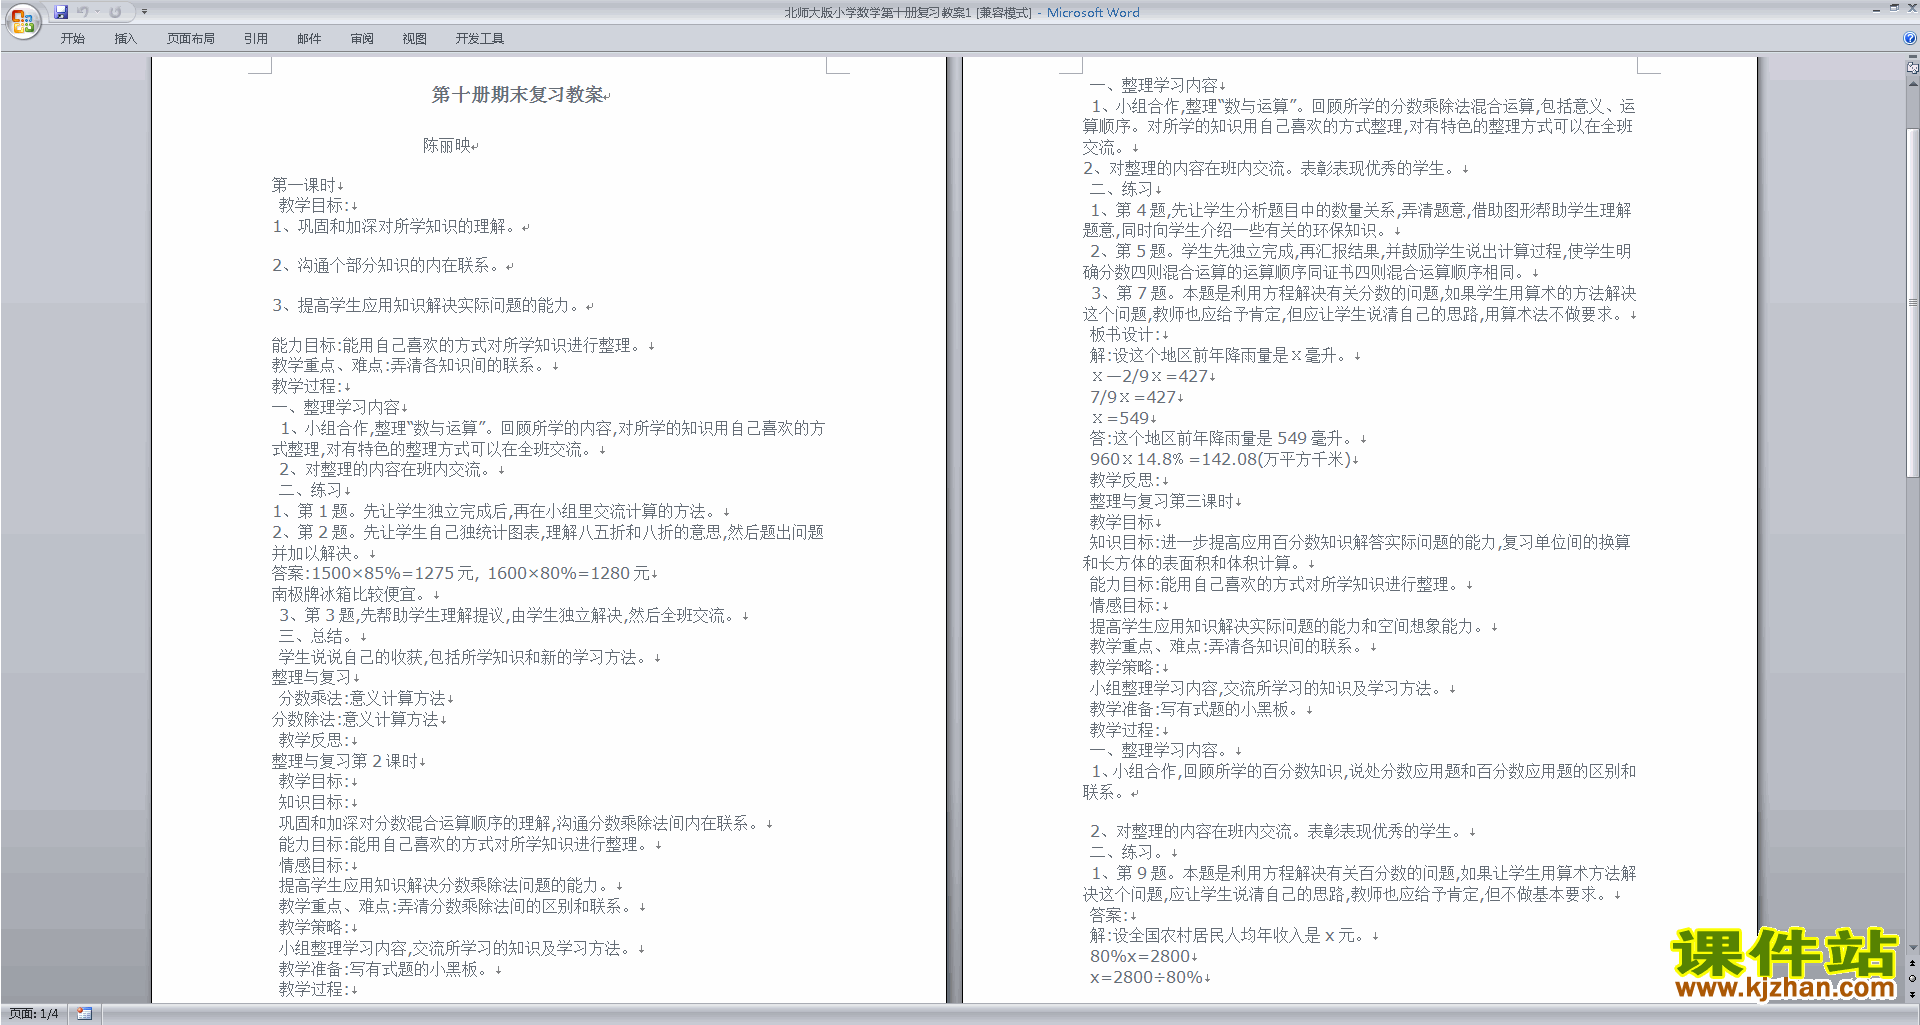Image resolution: width=1920 pixels, height=1025 pixels.
Task: Expand the Undo history dropdown arrow
Action: (x=98, y=12)
